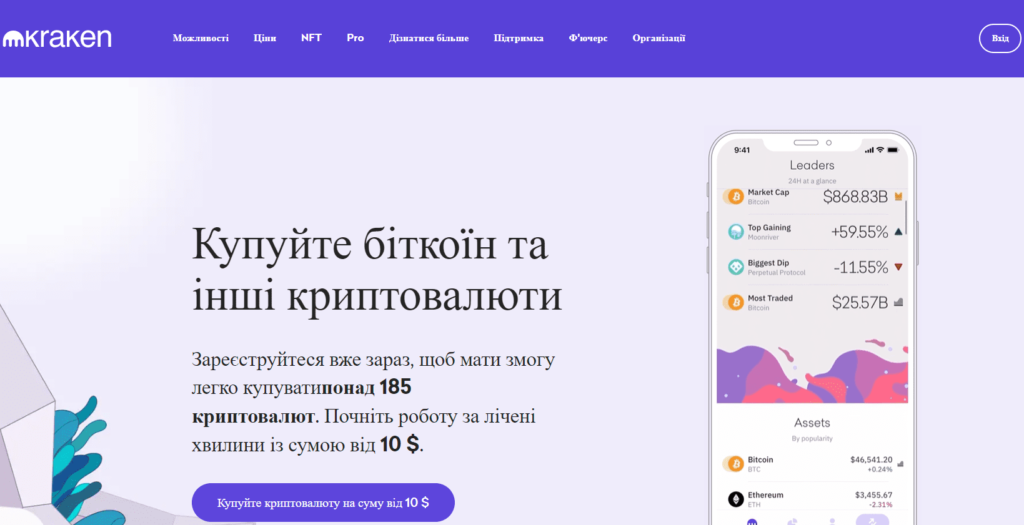Image resolution: width=1024 pixels, height=525 pixels.
Task: Click the -11.55% biggest dip value
Action: pos(861,267)
